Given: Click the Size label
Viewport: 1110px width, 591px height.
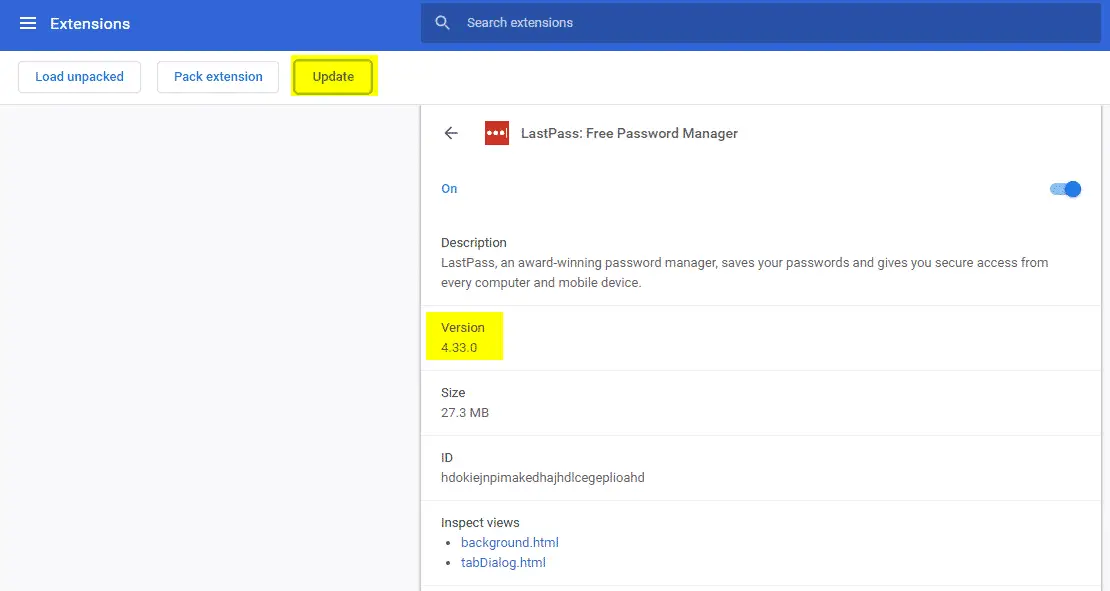Looking at the screenshot, I should pyautogui.click(x=453, y=392).
